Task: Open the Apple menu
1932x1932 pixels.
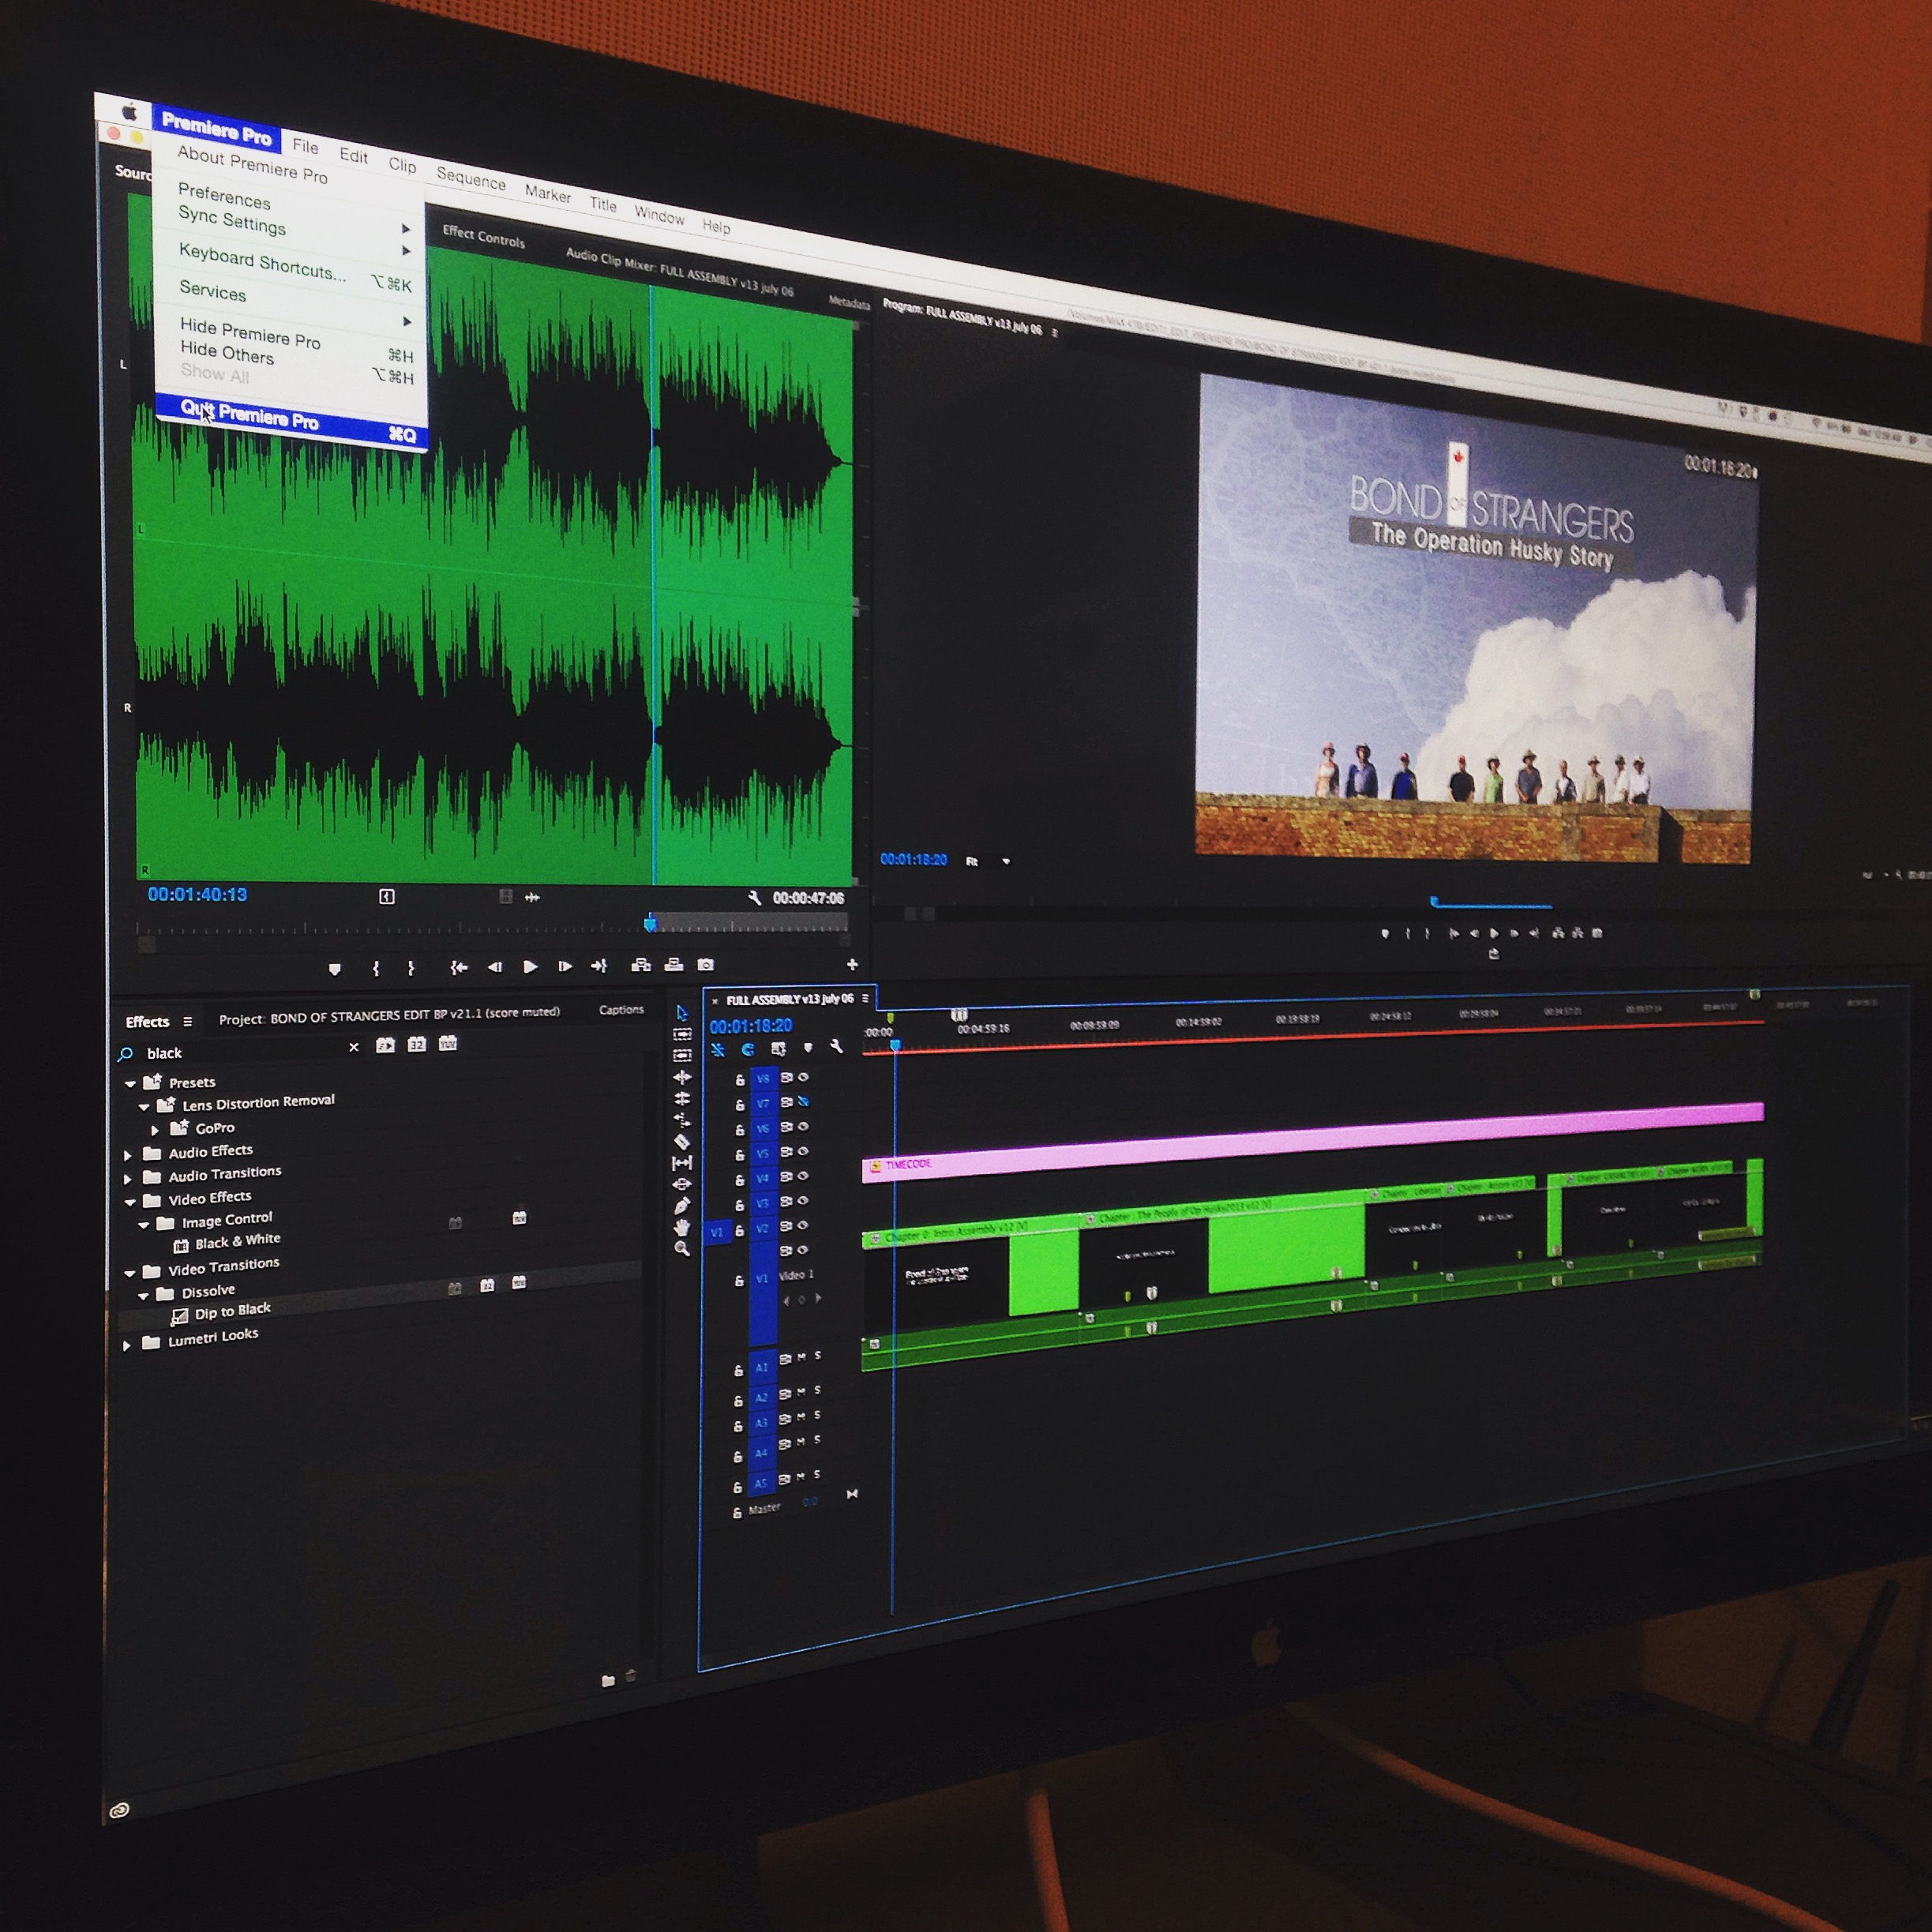Action: click(129, 111)
